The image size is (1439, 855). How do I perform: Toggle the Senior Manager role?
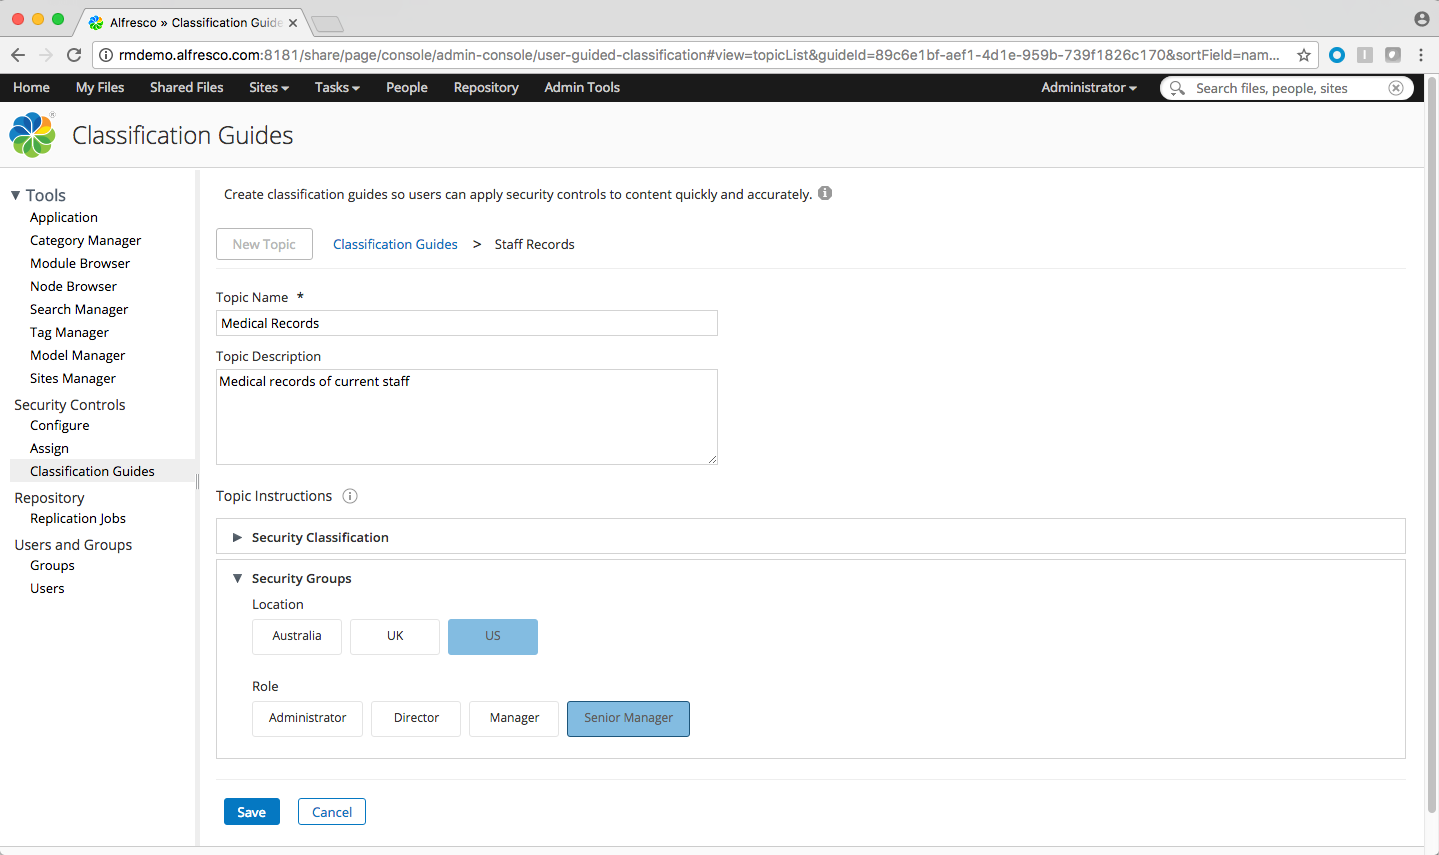pyautogui.click(x=628, y=718)
